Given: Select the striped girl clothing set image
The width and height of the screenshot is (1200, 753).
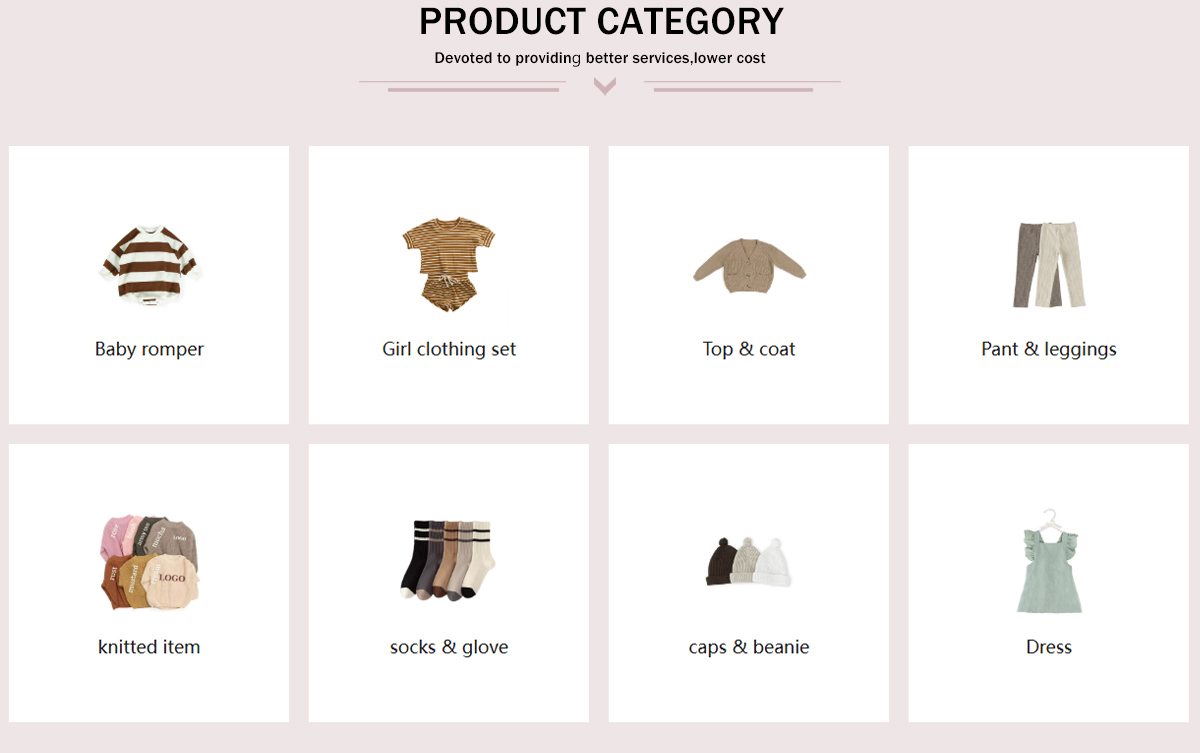Looking at the screenshot, I should [449, 265].
